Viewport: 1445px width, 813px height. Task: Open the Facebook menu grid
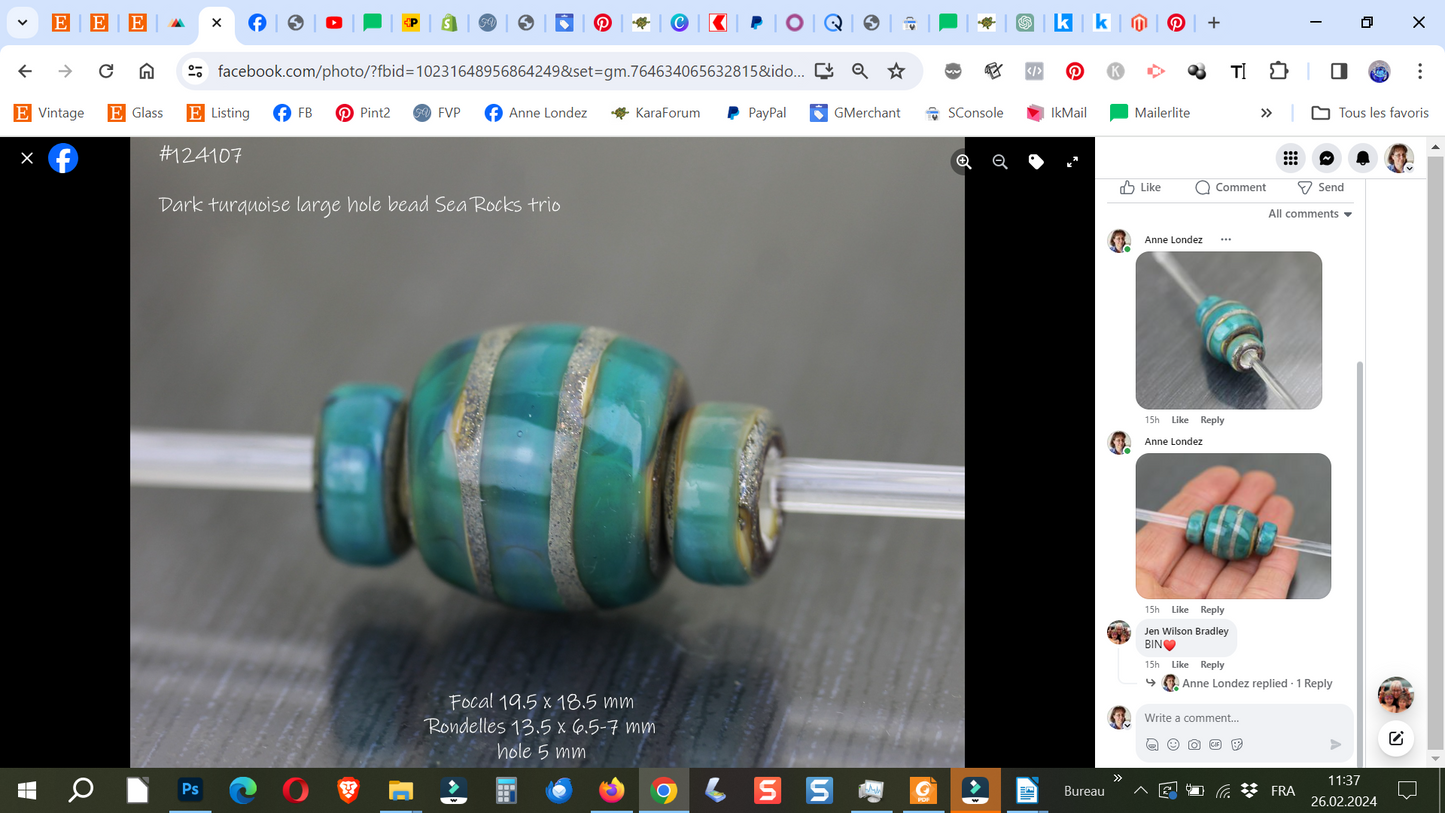point(1290,158)
